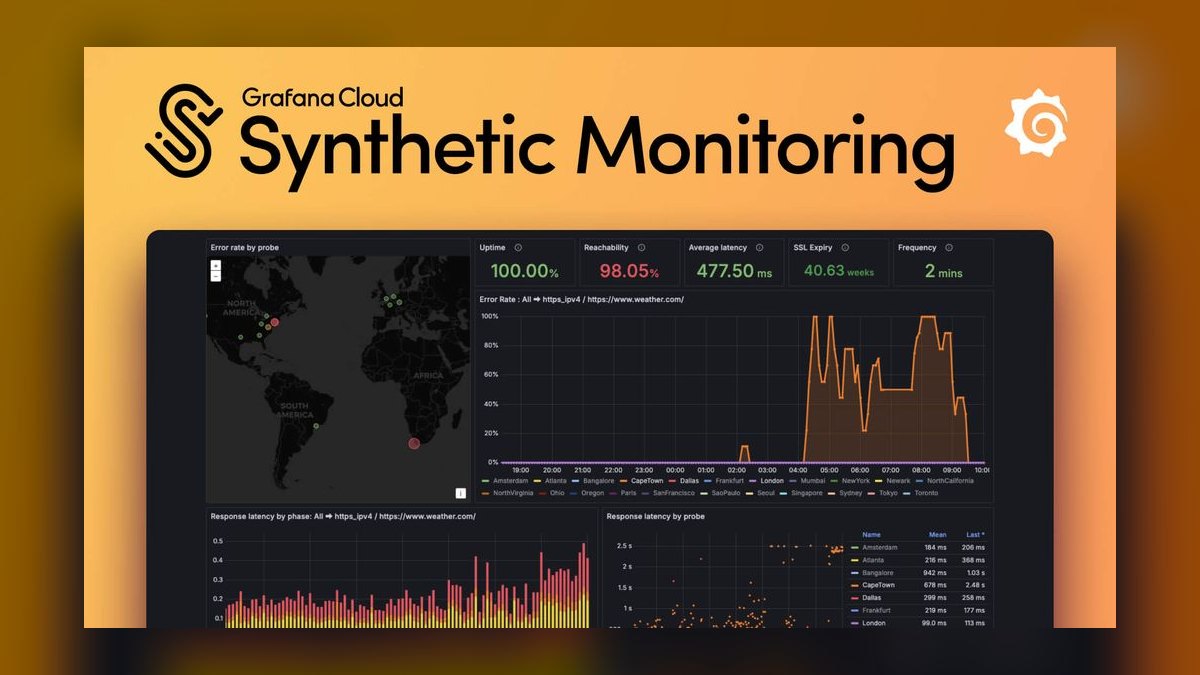The width and height of the screenshot is (1200, 675).
Task: Zoom in on the probe map
Action: pos(215,265)
